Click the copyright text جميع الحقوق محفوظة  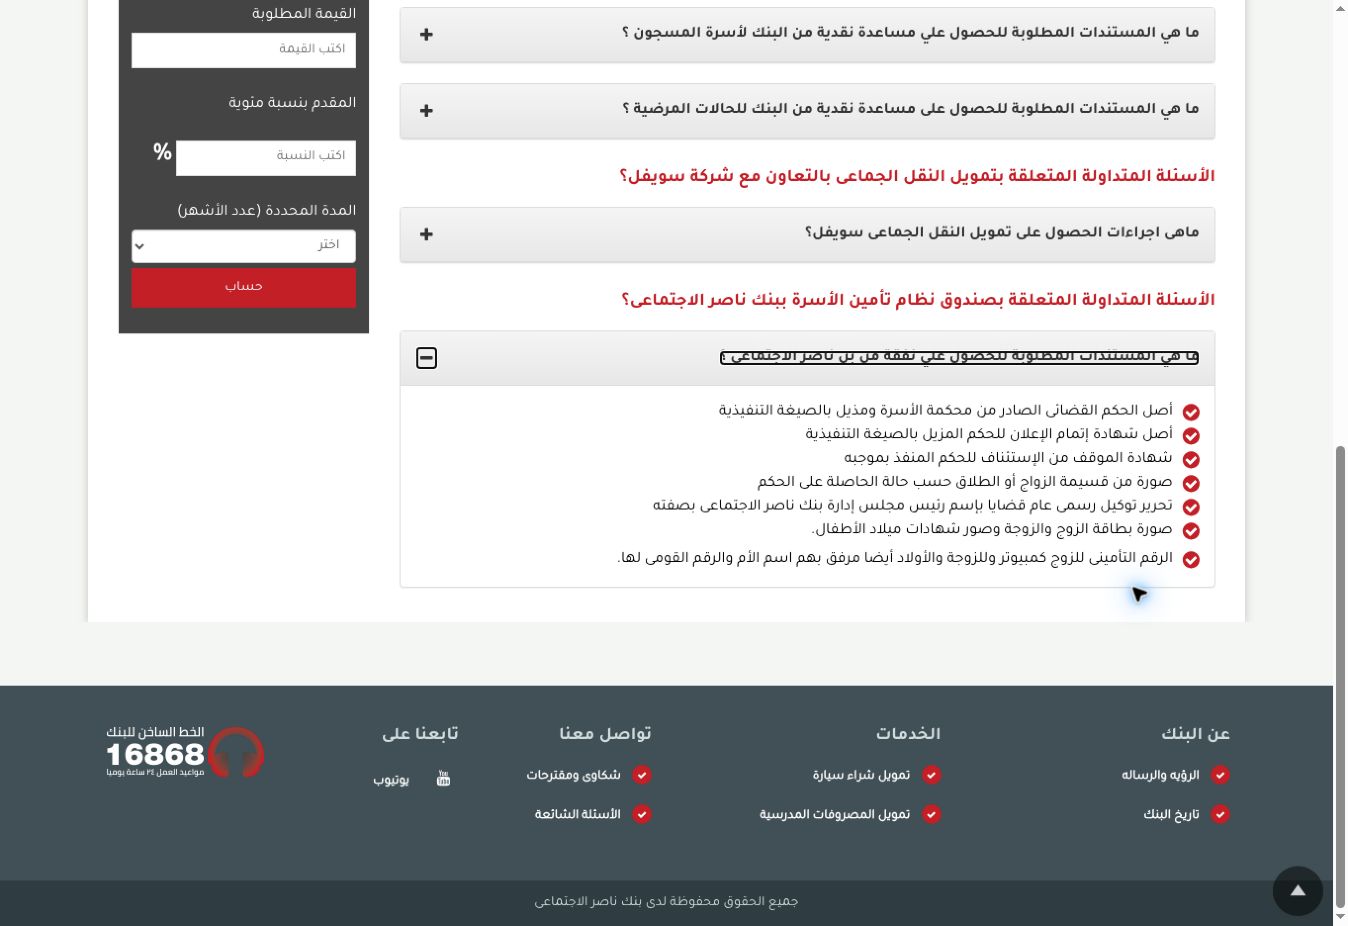click(666, 902)
